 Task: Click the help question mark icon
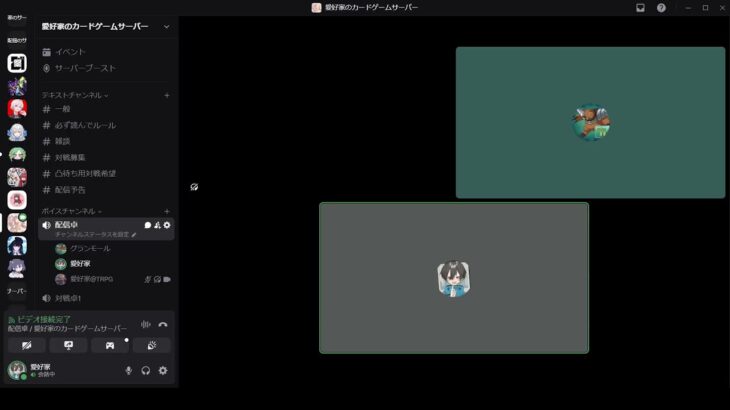coord(661,7)
